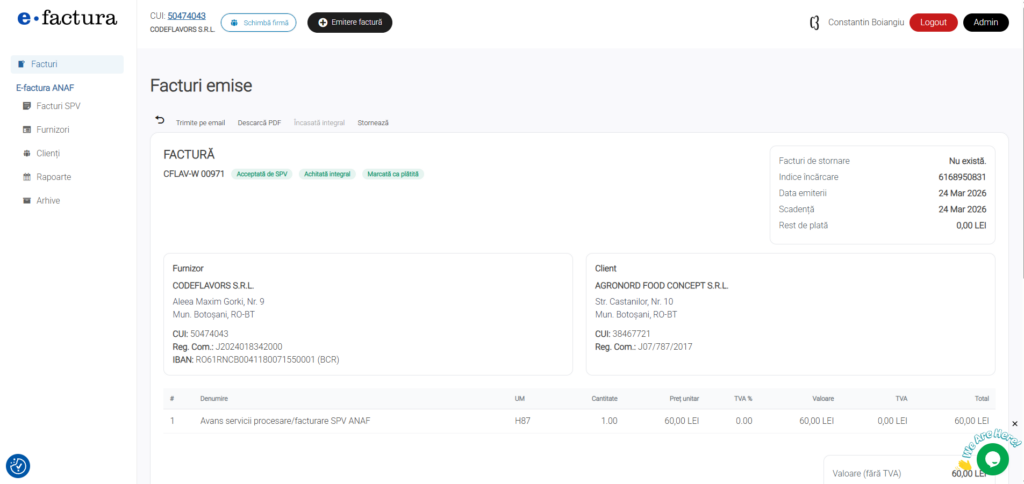
Task: Select E-factura ANAF section heading
Action: 45,88
